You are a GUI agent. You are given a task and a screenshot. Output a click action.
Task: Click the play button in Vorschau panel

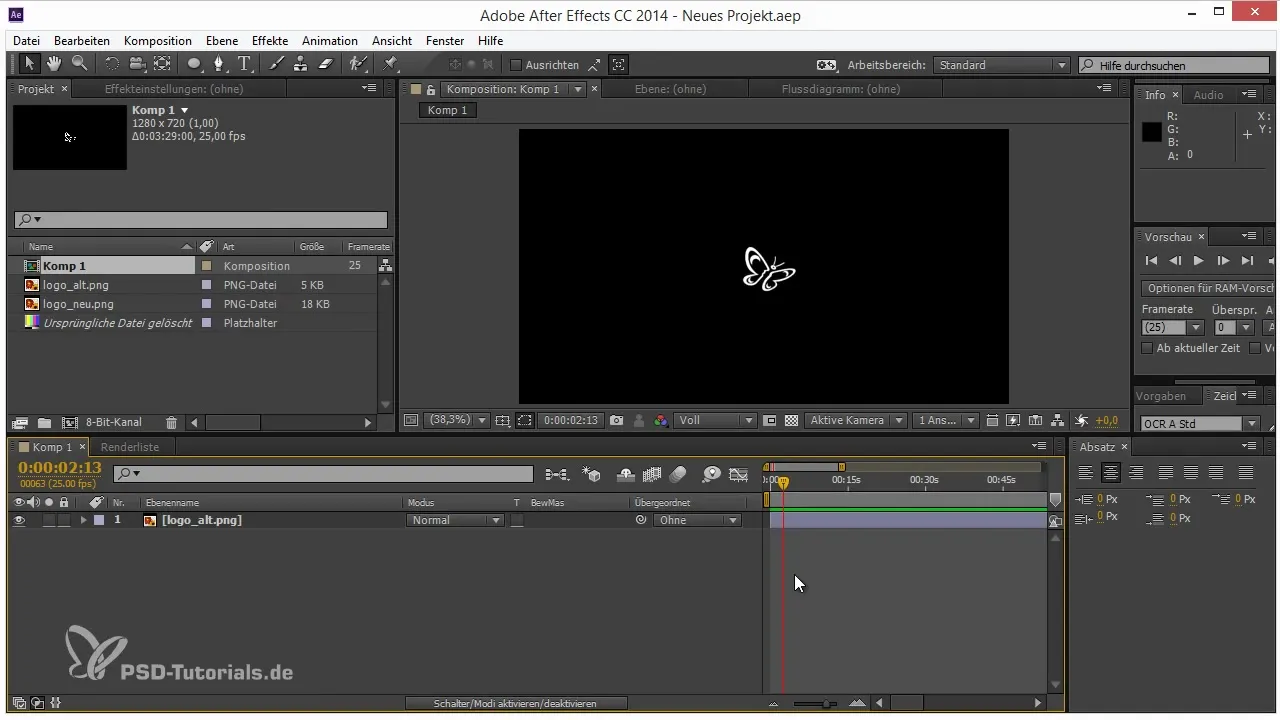point(1198,261)
